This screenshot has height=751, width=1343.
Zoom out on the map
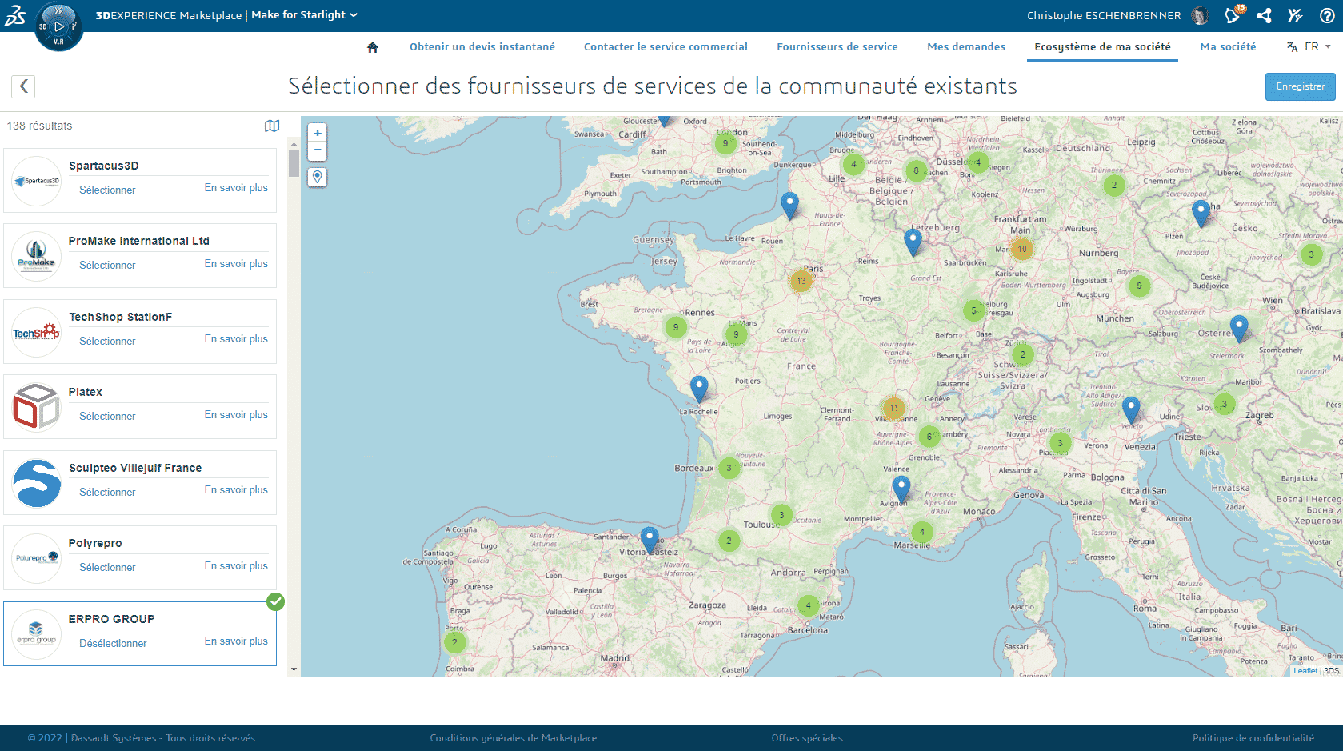click(317, 150)
